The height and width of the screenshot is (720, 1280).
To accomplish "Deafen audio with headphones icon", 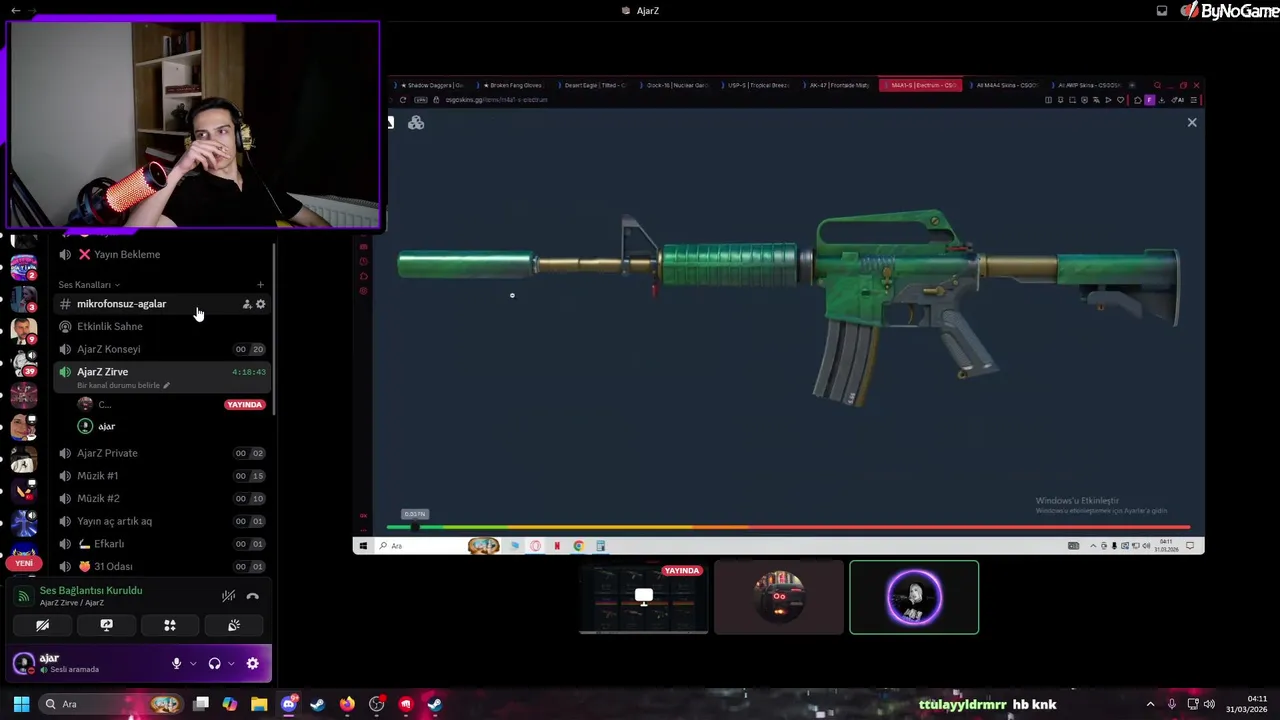I will (x=214, y=663).
